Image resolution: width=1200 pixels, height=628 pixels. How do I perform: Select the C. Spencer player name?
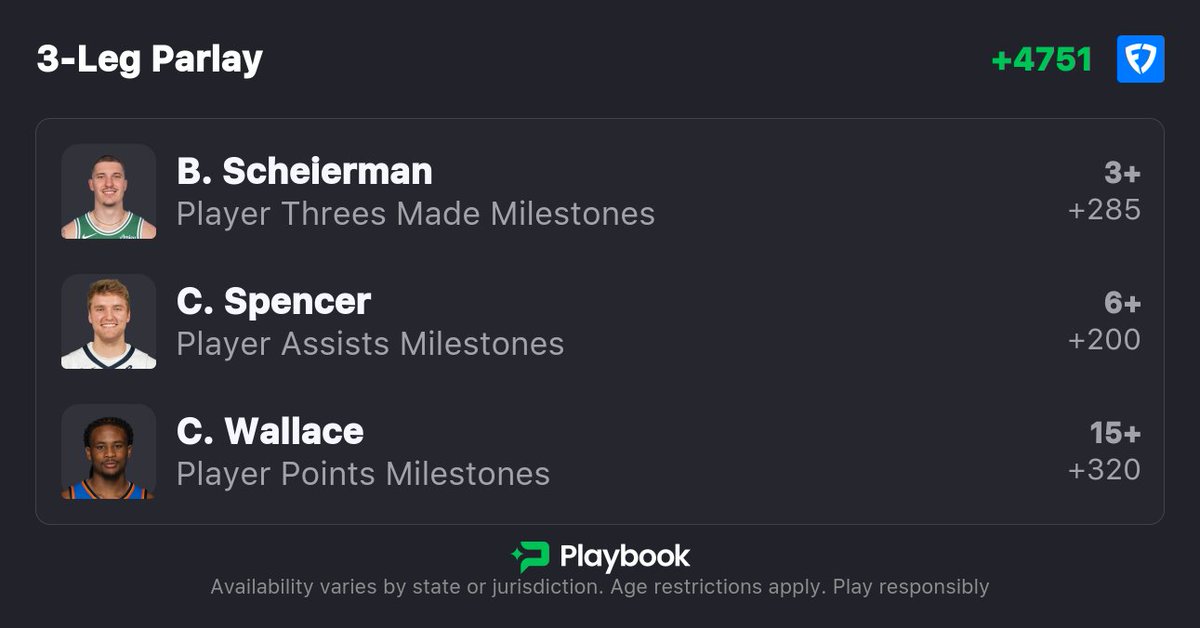(x=273, y=302)
